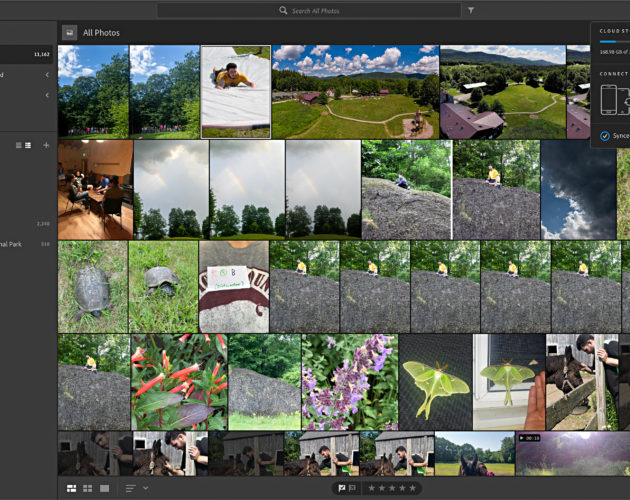This screenshot has height=500, width=630.
Task: Select photo grid view in bottom bar
Action: [x=72, y=488]
